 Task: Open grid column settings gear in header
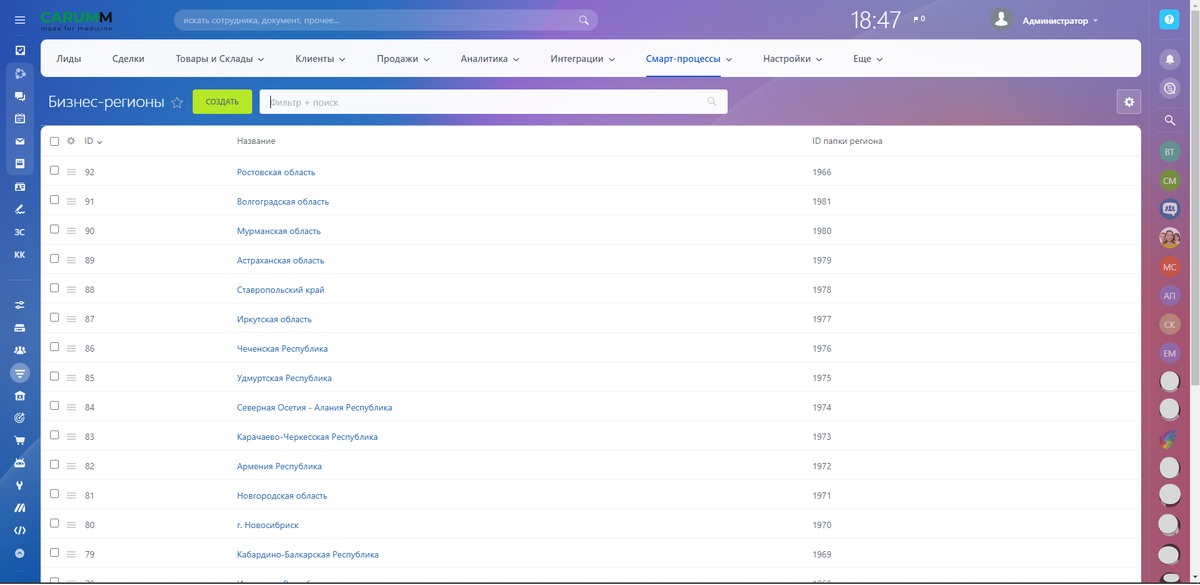(x=71, y=141)
